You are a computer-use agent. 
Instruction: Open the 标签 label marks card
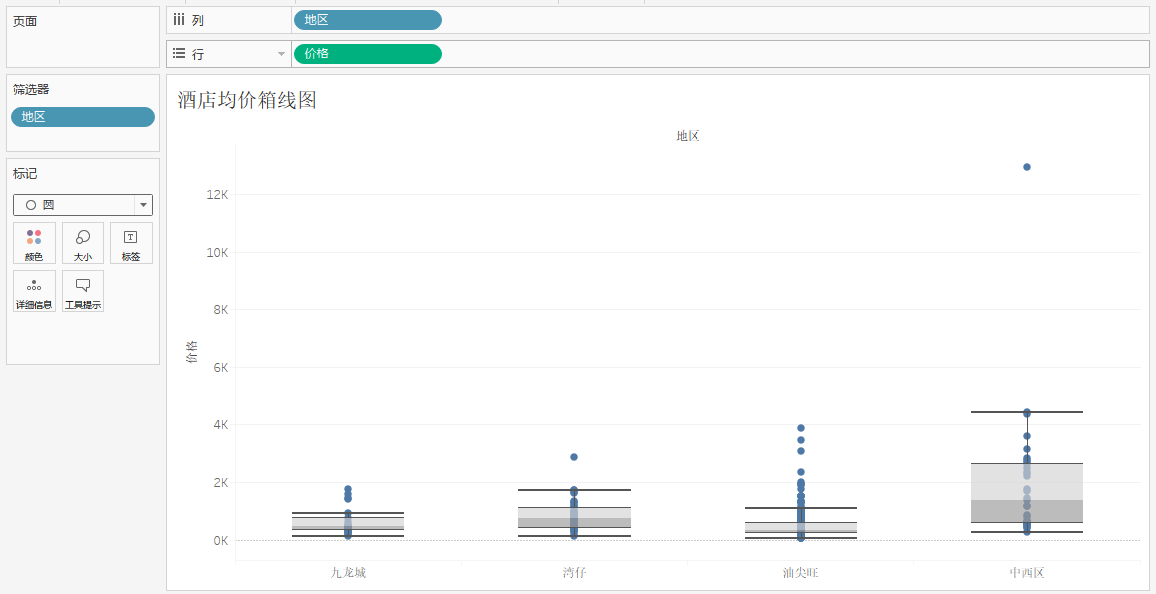[x=131, y=243]
